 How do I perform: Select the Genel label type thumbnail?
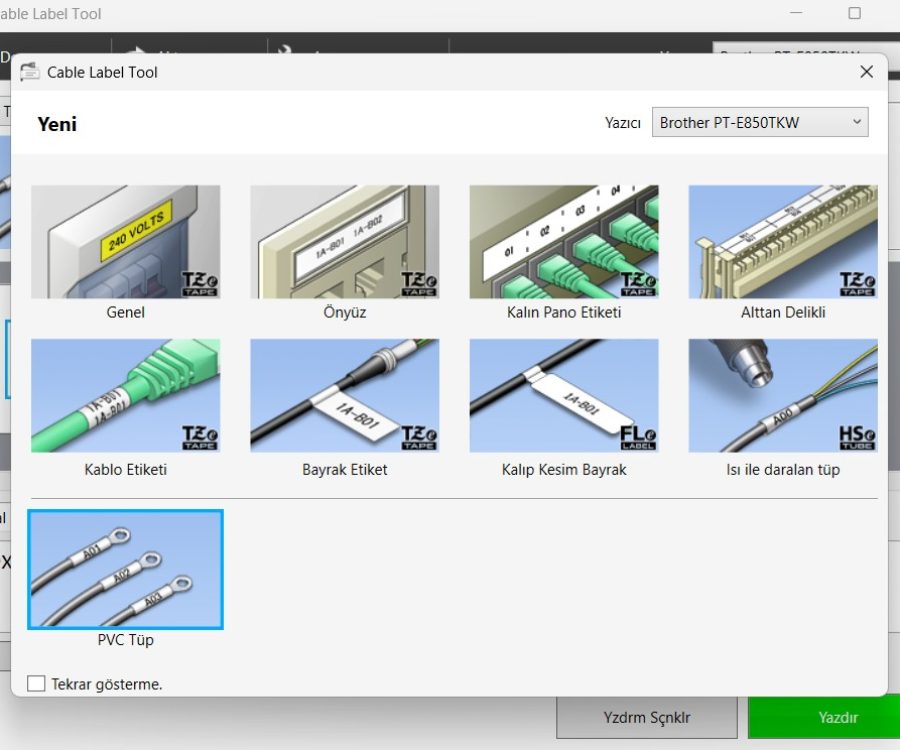[125, 242]
